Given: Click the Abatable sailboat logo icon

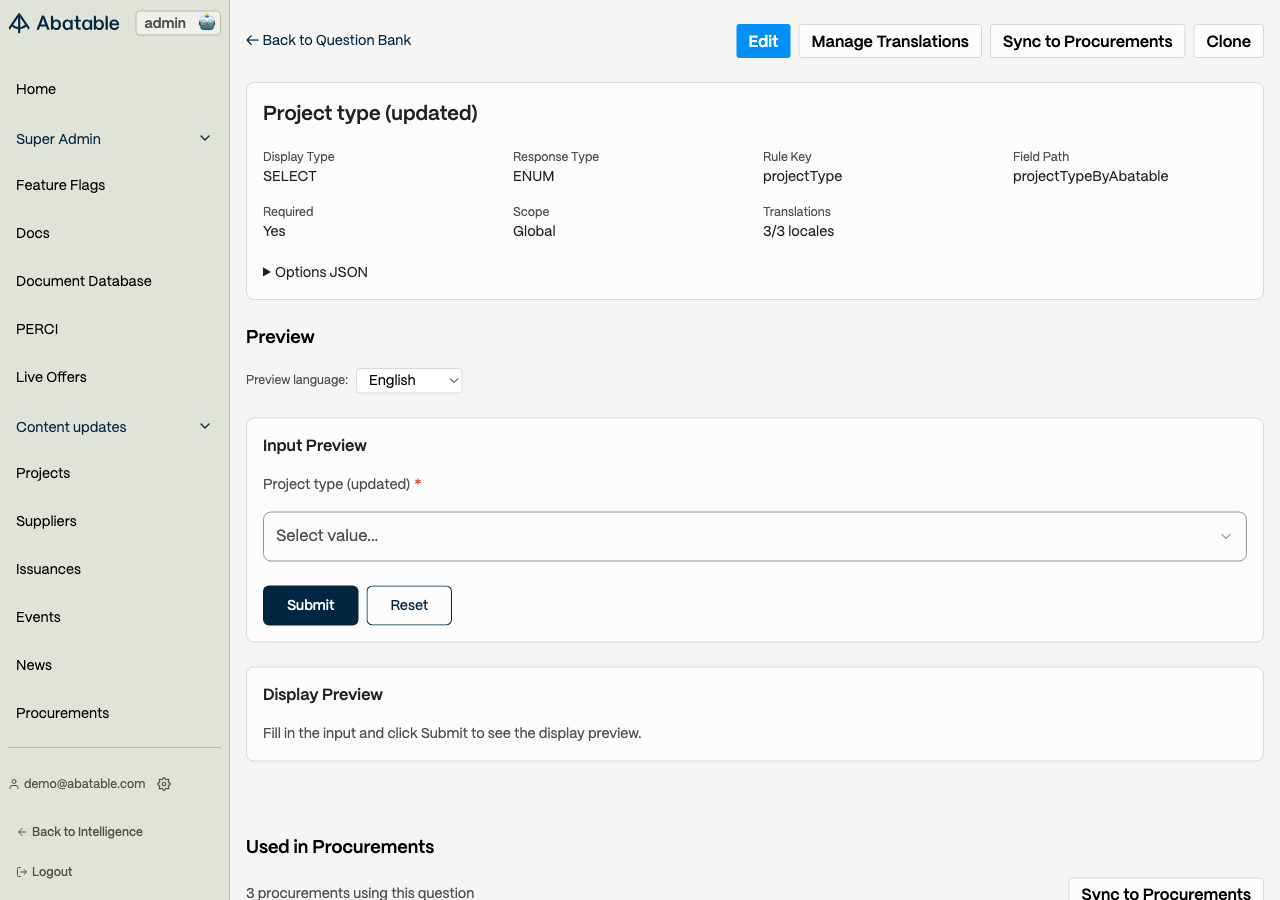Looking at the screenshot, I should [x=19, y=23].
